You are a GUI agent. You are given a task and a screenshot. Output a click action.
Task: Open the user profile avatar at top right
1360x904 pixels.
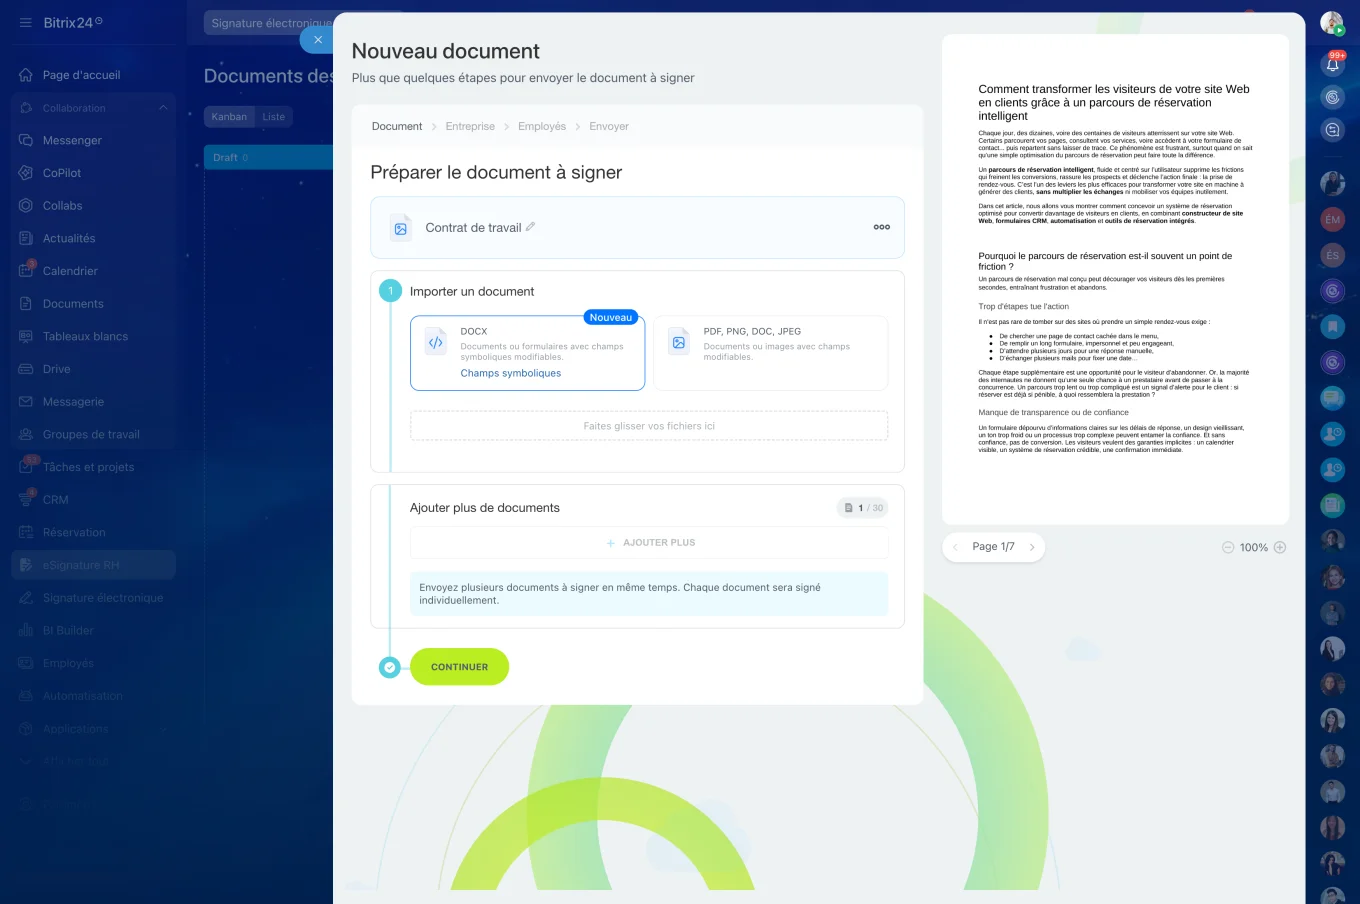coord(1332,23)
